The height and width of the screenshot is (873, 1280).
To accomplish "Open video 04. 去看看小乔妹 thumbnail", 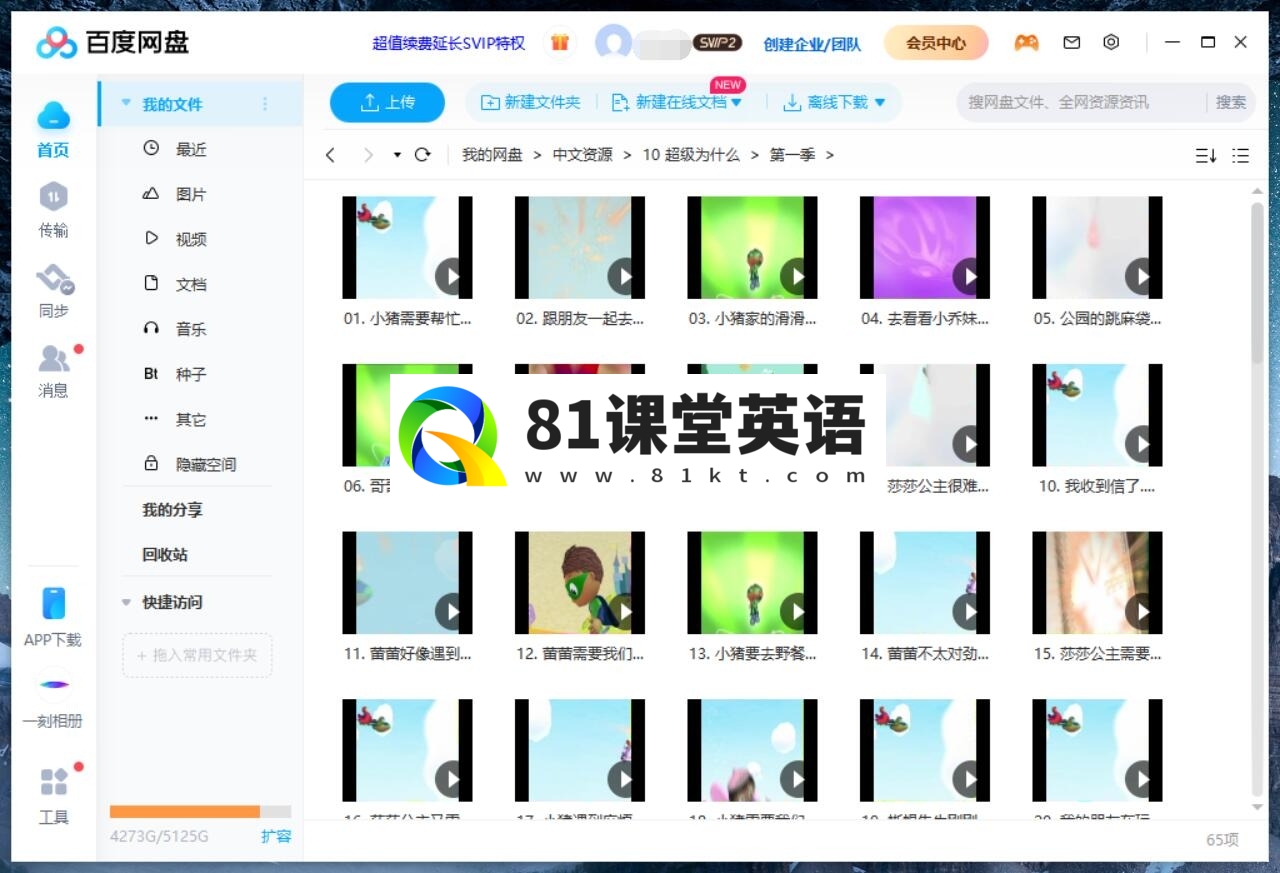I will [925, 247].
